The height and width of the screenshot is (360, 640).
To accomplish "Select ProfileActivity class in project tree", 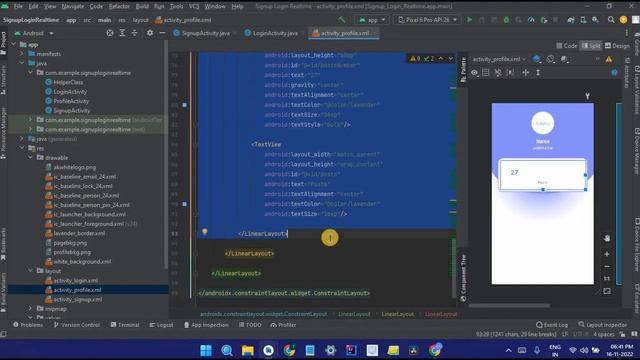I will pyautogui.click(x=71, y=101).
